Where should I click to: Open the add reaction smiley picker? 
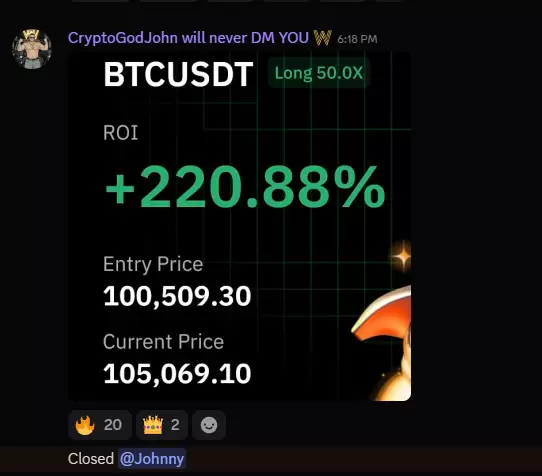click(209, 425)
